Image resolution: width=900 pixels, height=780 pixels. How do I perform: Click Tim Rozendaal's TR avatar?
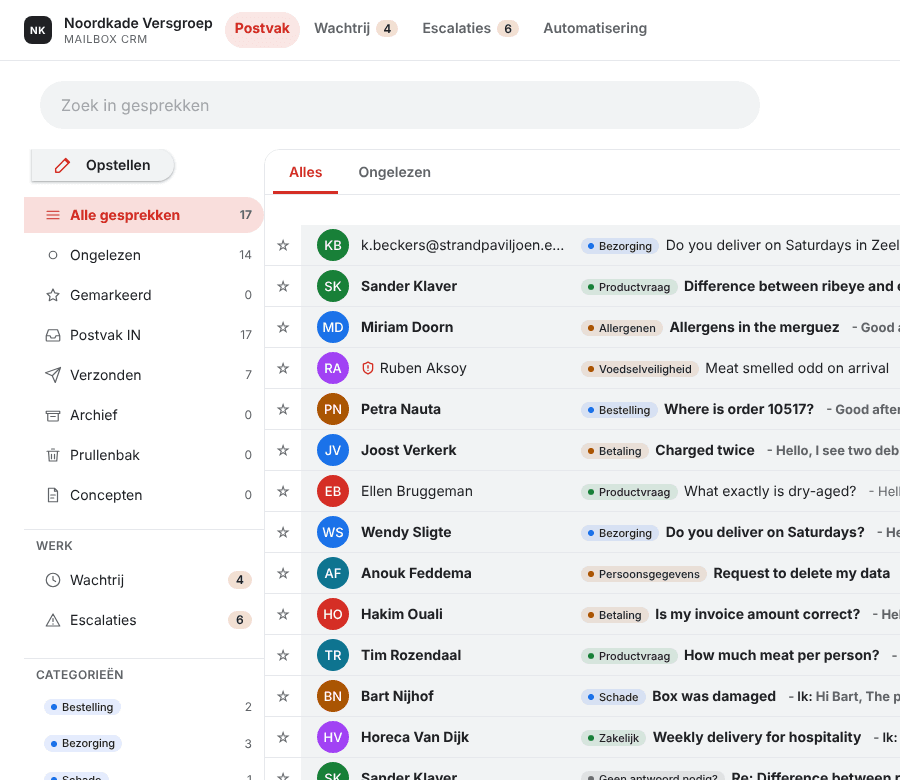333,655
